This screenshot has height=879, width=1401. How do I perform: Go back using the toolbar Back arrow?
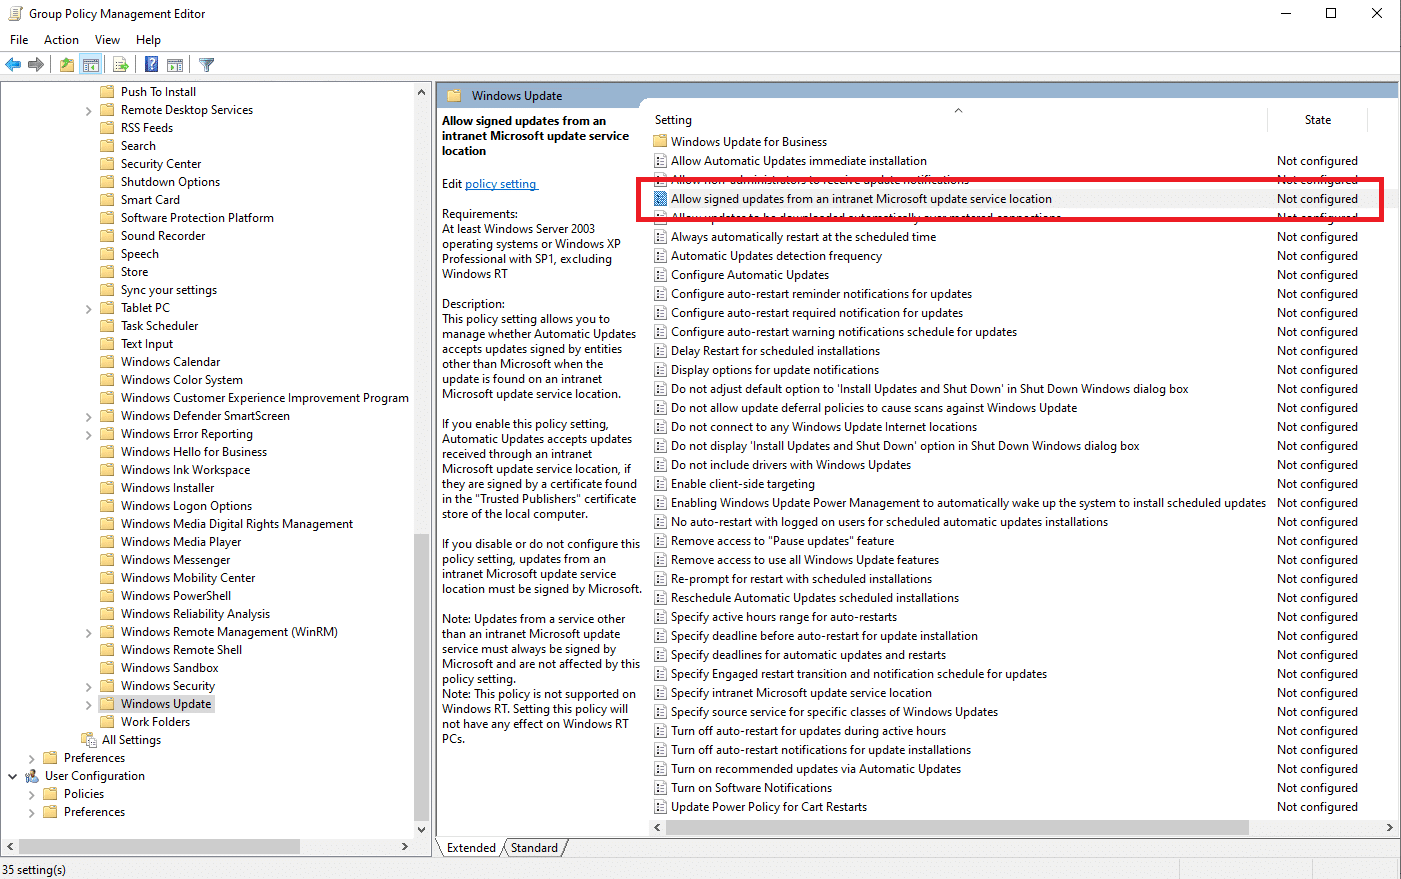pos(13,65)
